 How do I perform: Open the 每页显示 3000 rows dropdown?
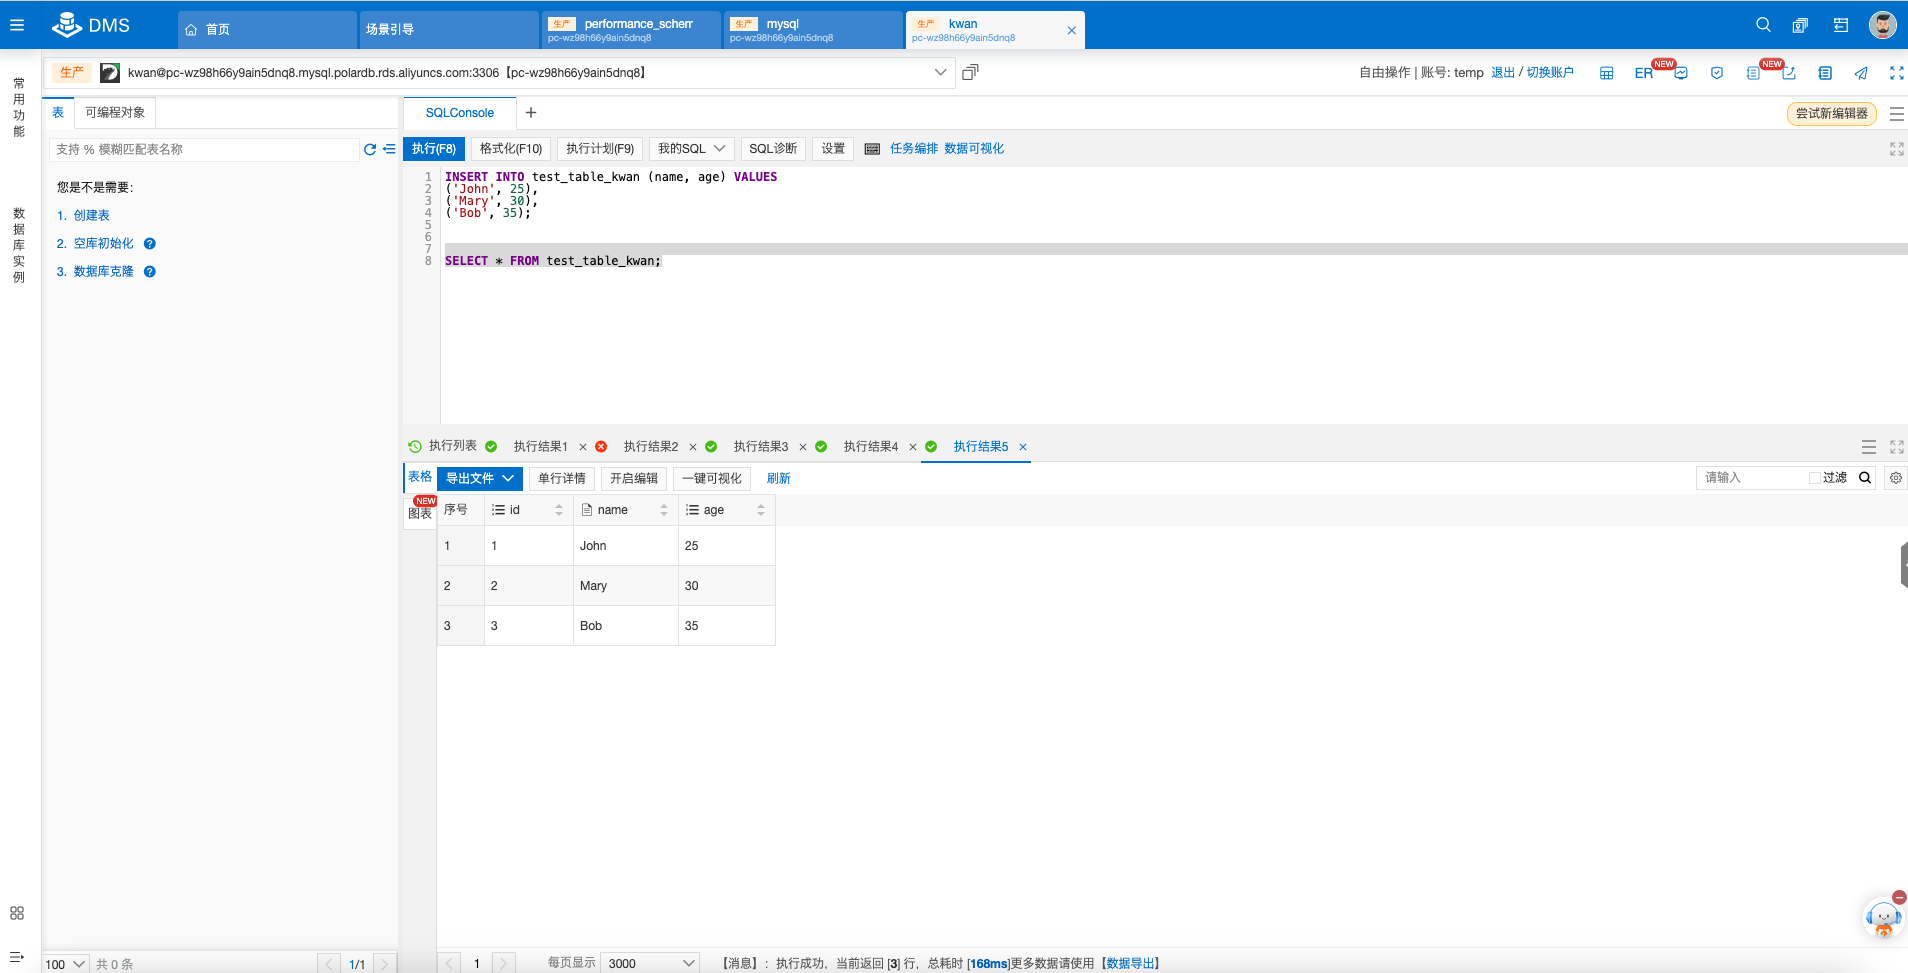click(650, 963)
